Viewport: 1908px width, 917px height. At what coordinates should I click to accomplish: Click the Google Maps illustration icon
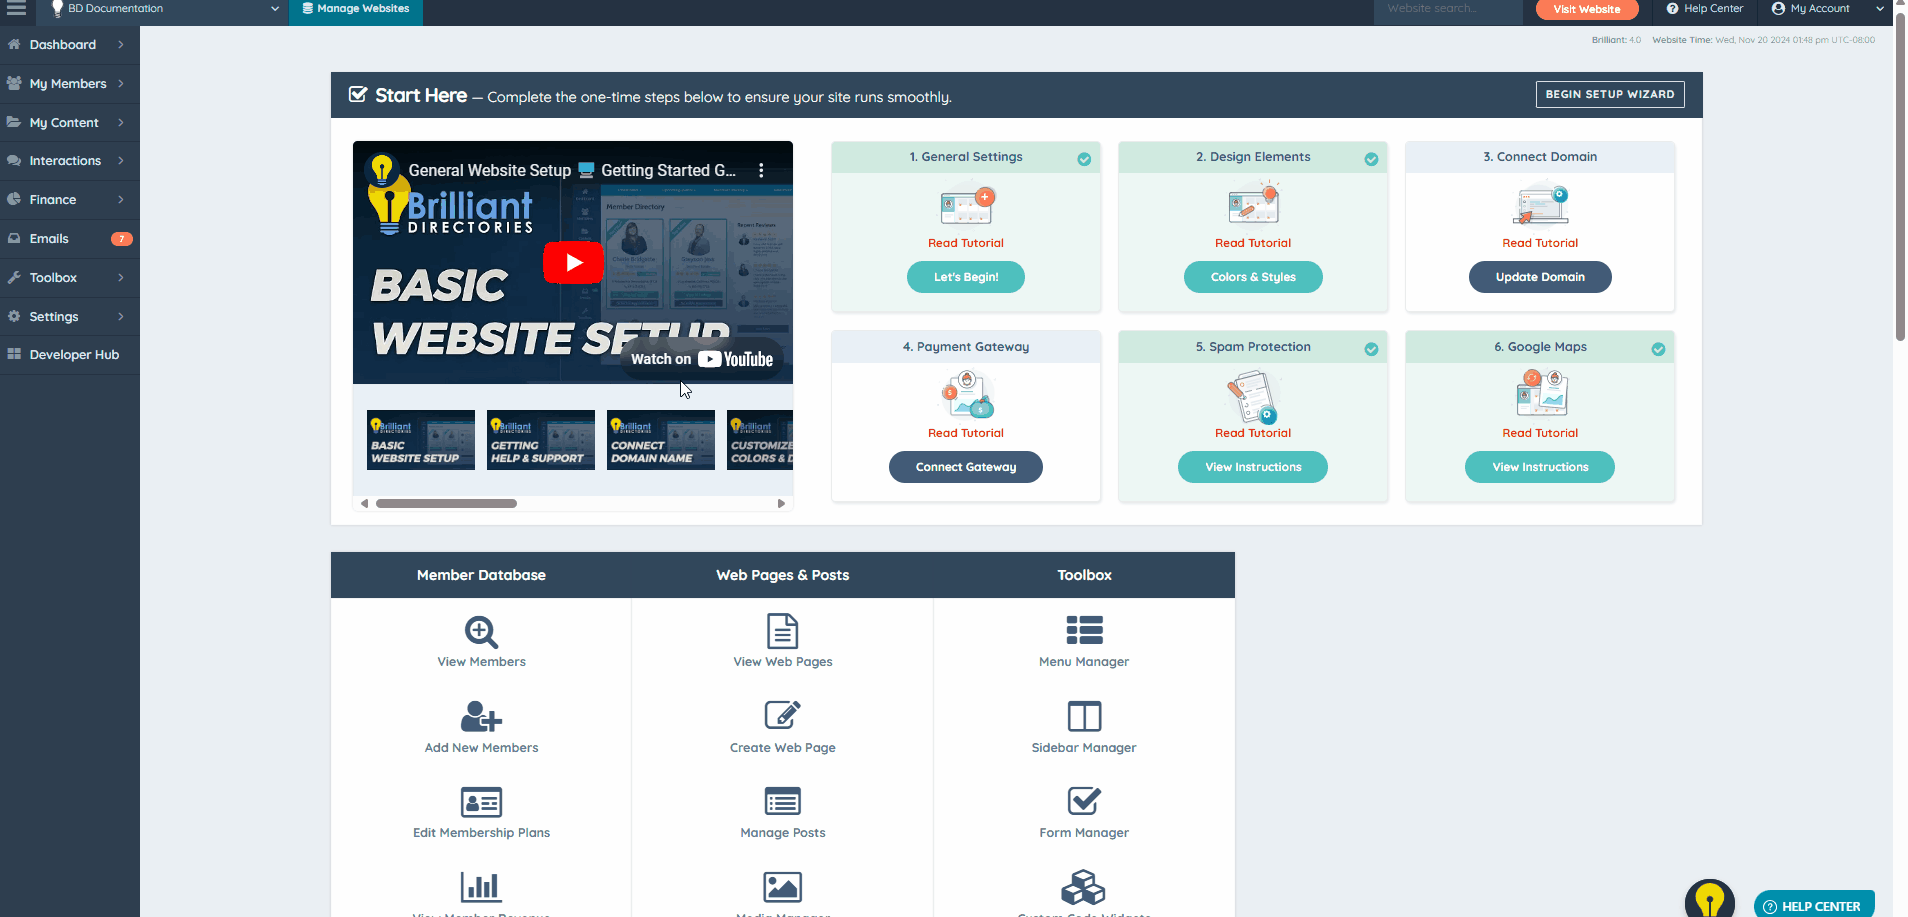click(x=1541, y=393)
